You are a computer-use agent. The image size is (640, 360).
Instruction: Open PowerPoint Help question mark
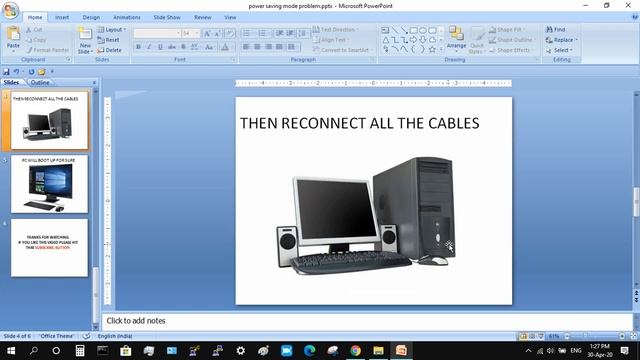(x=635, y=17)
